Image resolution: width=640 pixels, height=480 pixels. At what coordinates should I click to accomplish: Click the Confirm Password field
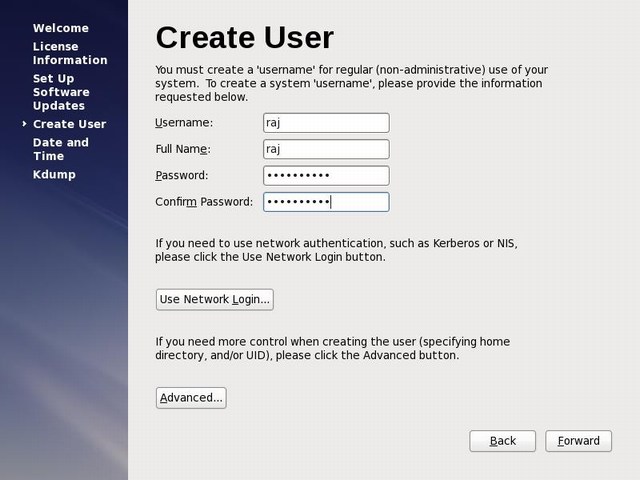tap(326, 202)
